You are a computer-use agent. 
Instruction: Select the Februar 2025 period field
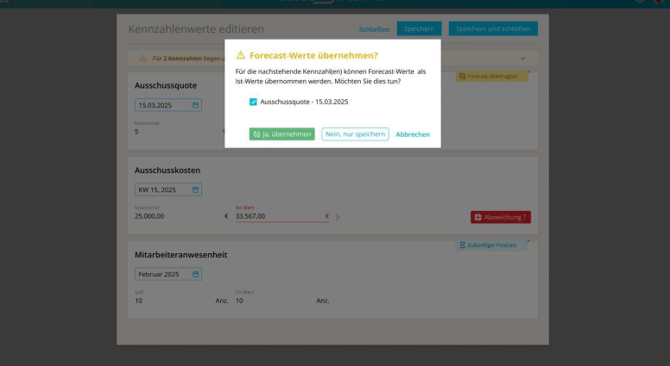point(168,274)
